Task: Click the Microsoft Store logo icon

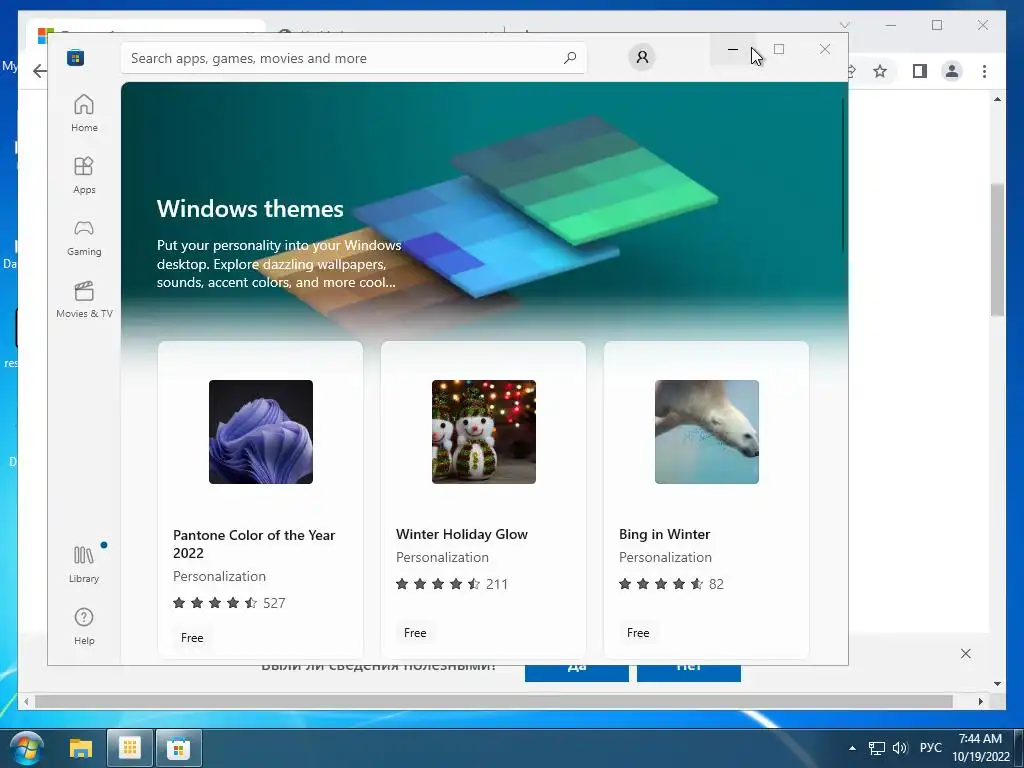Action: tap(75, 57)
